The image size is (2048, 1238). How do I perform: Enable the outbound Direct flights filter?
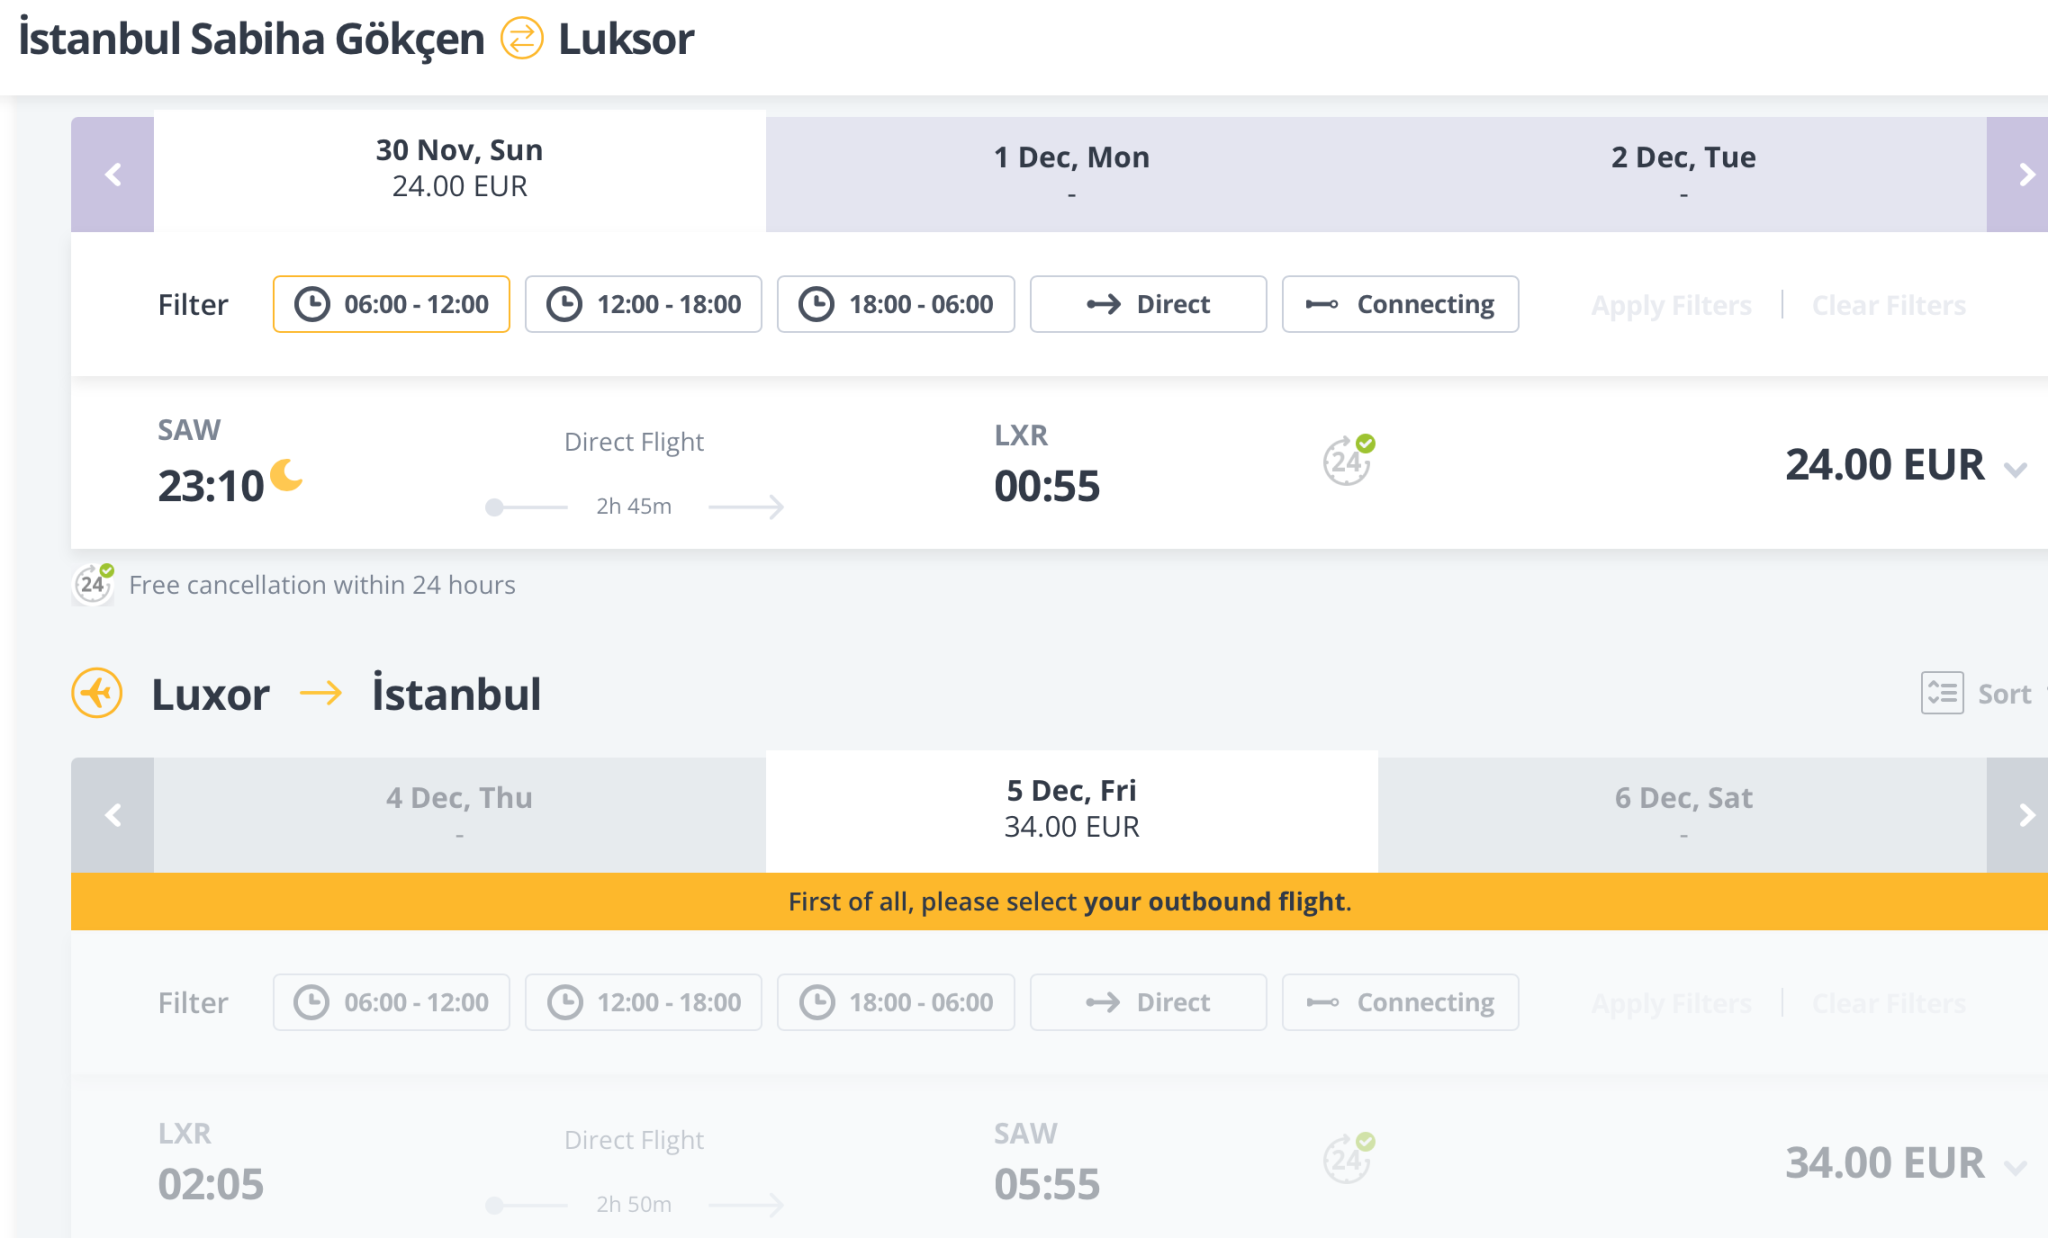coord(1148,304)
